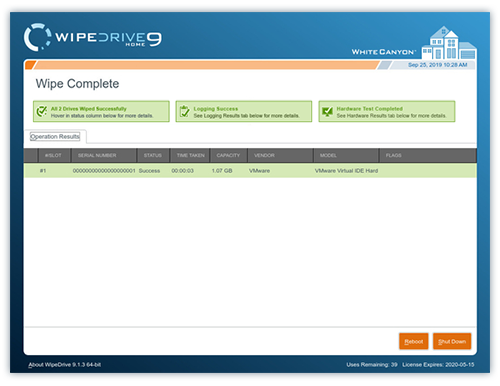Click the WipeDrive circular logo icon
500x386 pixels.
[37, 37]
